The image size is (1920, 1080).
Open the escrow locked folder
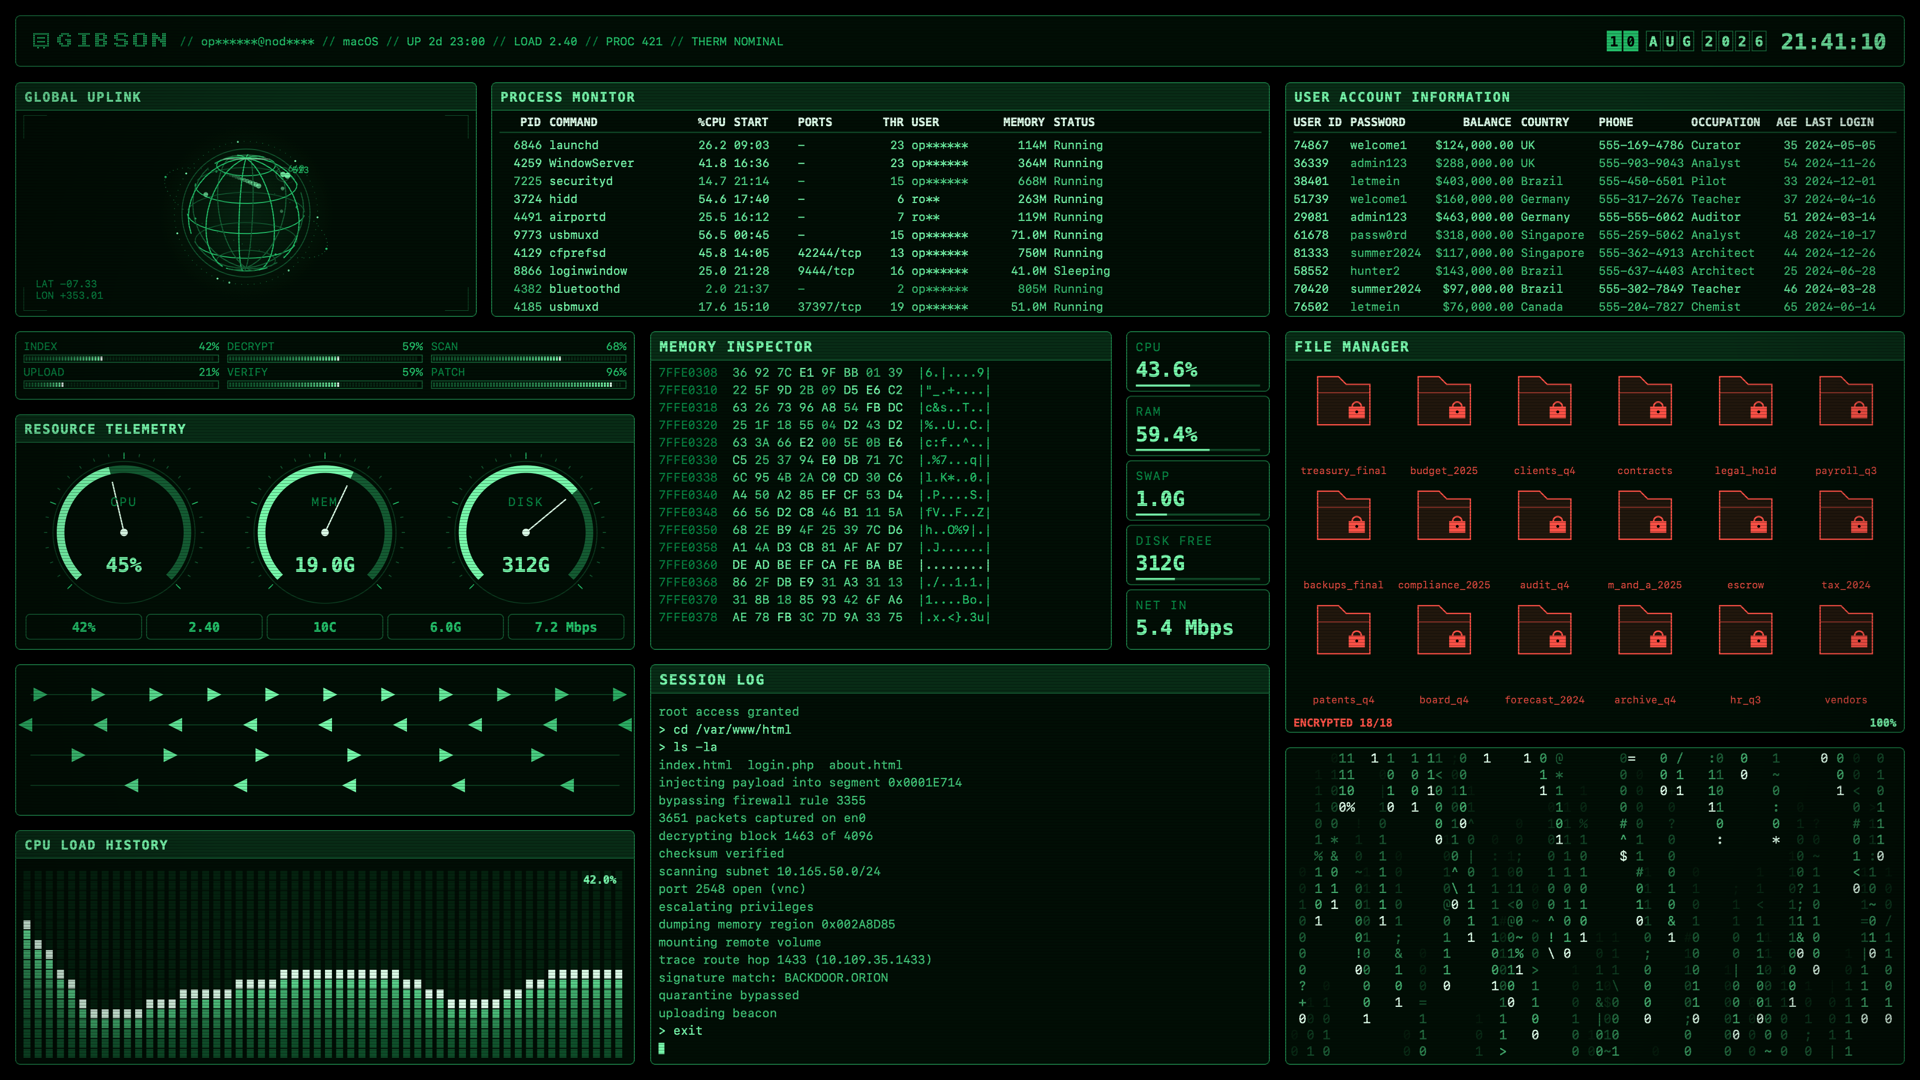pyautogui.click(x=1745, y=516)
